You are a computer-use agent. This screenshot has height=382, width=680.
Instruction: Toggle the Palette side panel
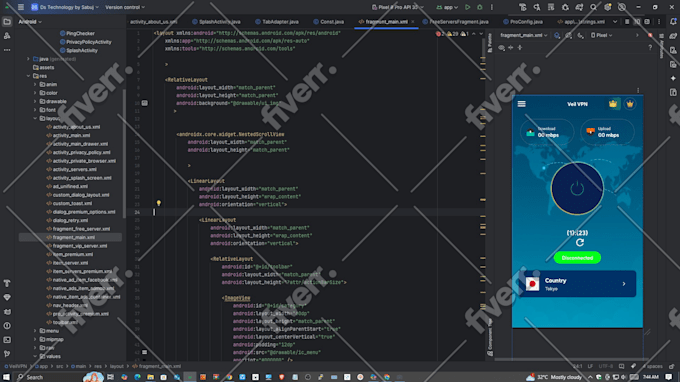coord(490,43)
